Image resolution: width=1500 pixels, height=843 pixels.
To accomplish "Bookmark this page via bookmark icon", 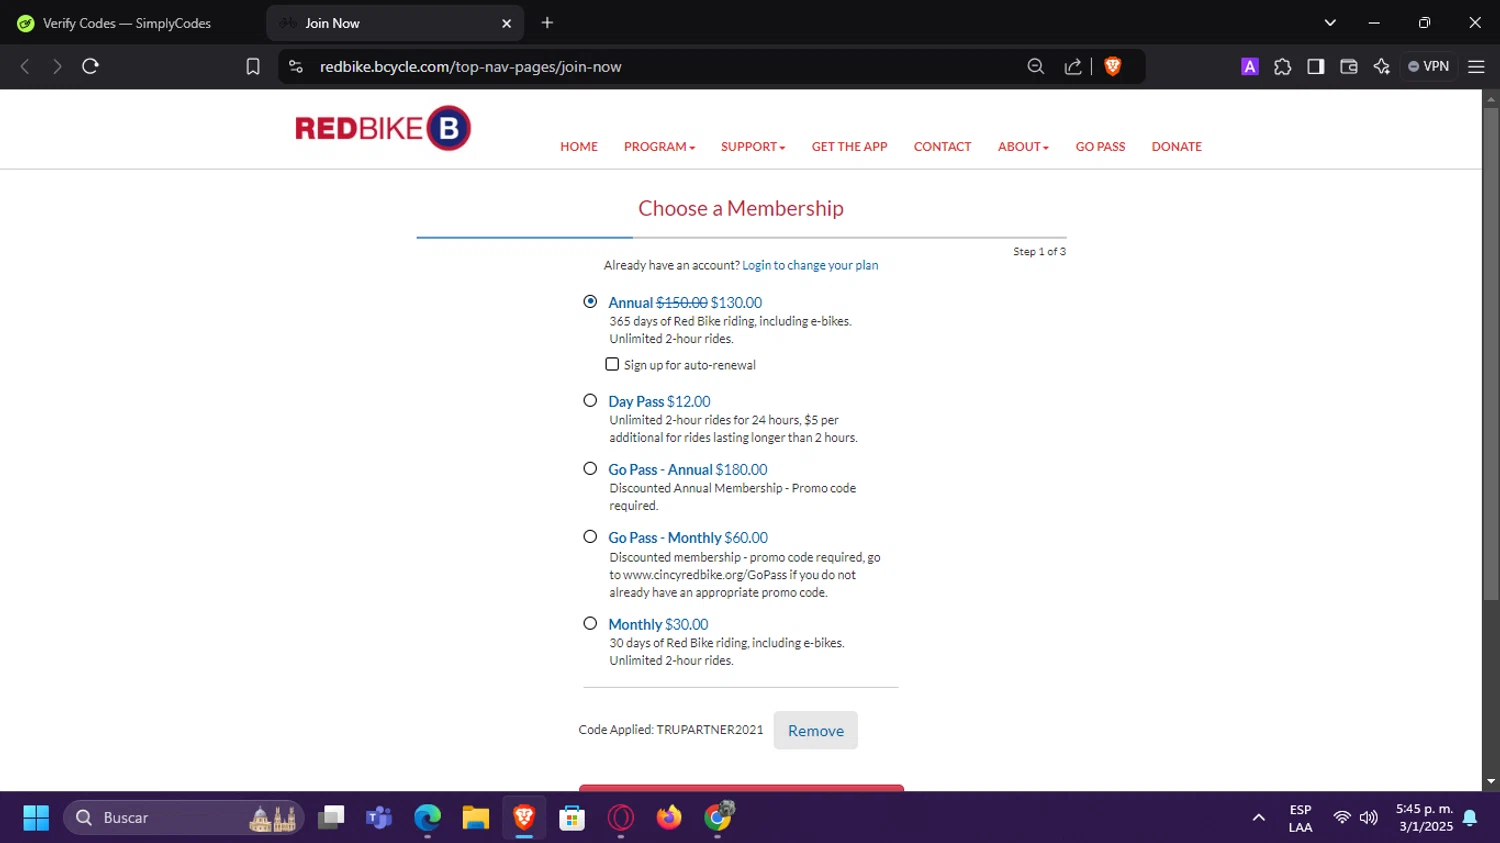I will (253, 66).
